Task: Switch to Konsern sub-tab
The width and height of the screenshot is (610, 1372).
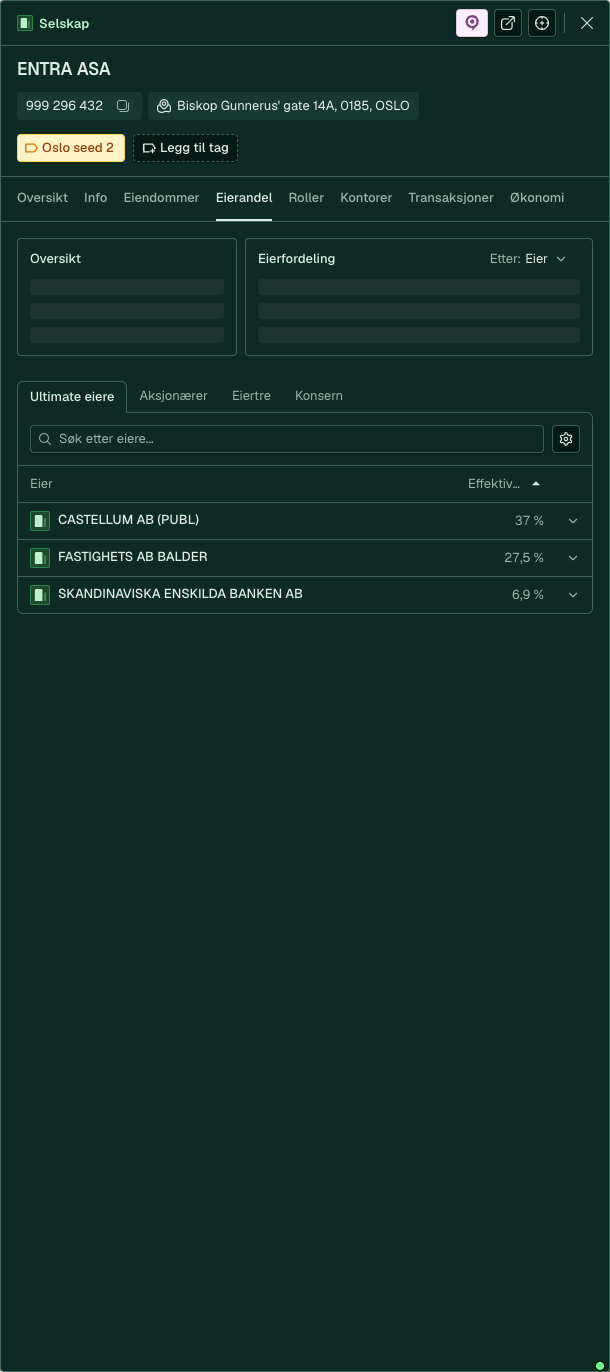Action: tap(319, 396)
